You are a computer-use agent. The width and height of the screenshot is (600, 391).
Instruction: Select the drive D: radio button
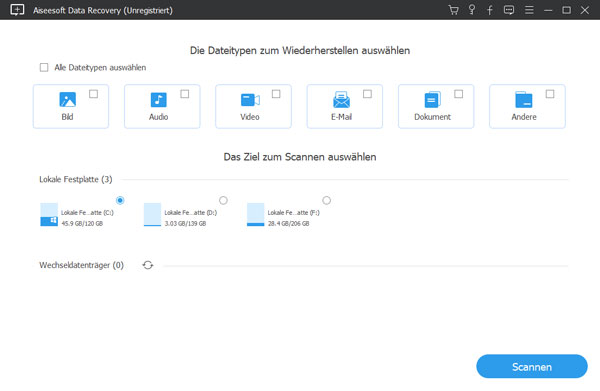tap(223, 200)
